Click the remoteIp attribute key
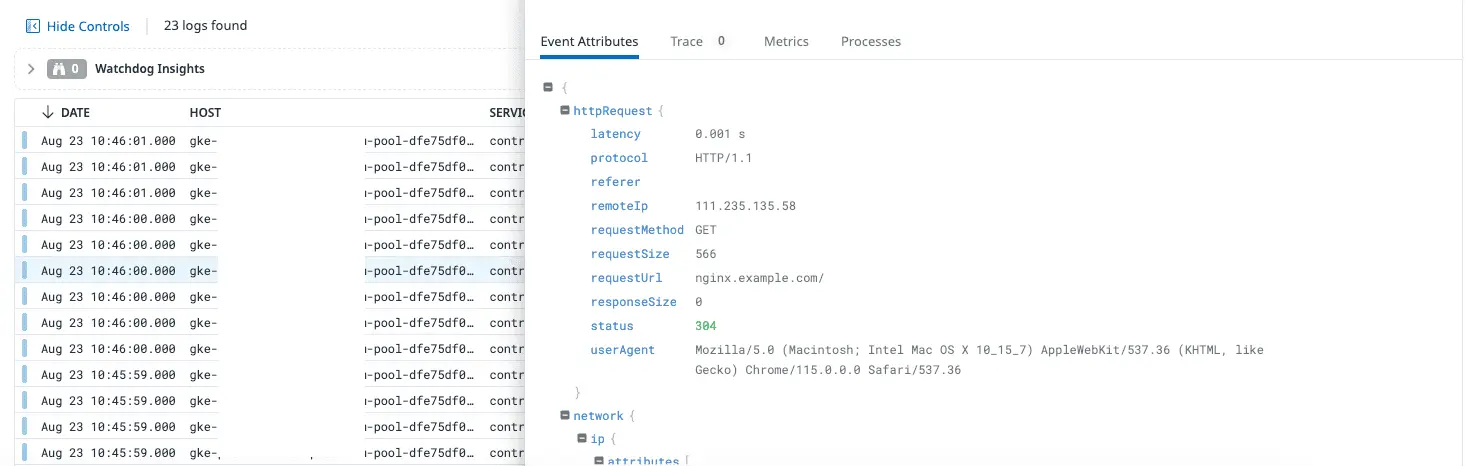 click(x=619, y=206)
